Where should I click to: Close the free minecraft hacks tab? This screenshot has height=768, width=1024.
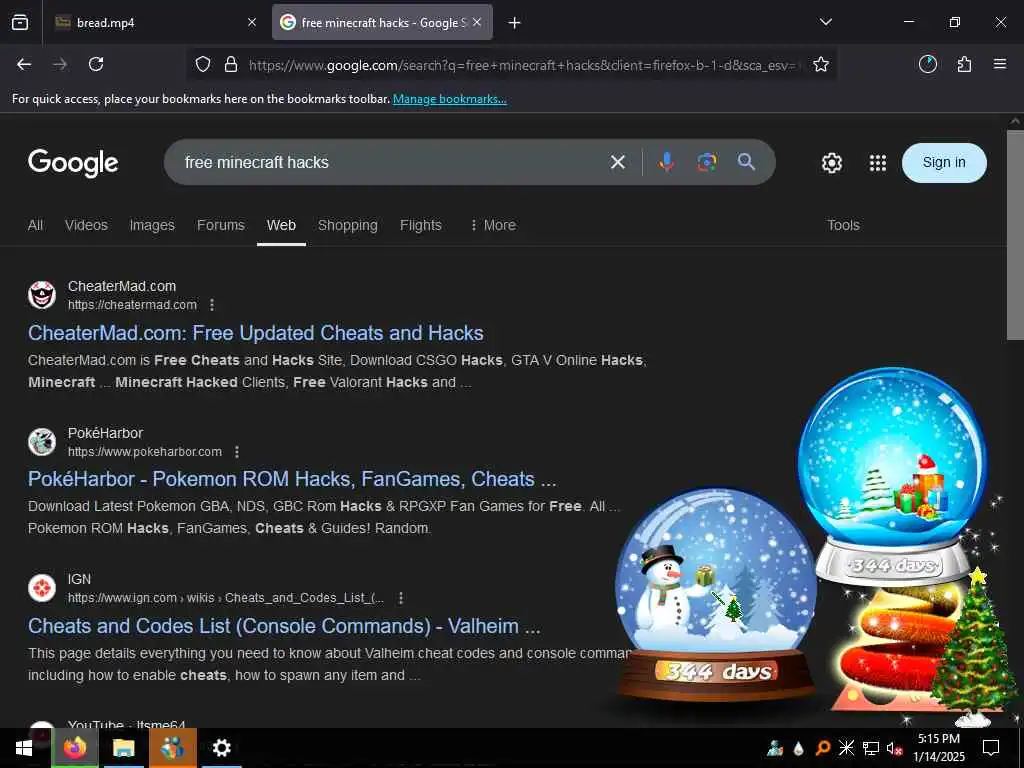tap(477, 22)
